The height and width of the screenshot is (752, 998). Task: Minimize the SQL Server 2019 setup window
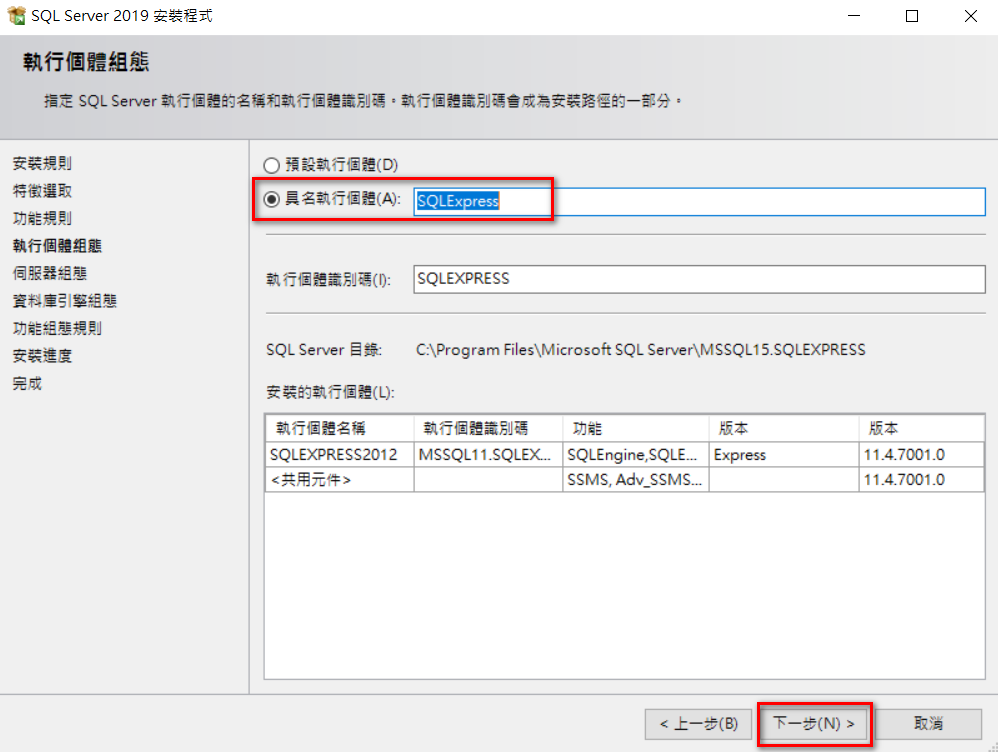pos(854,16)
